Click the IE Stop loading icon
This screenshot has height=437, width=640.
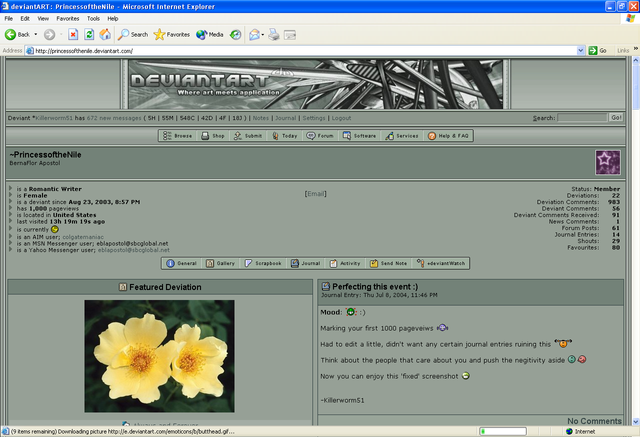pos(72,34)
